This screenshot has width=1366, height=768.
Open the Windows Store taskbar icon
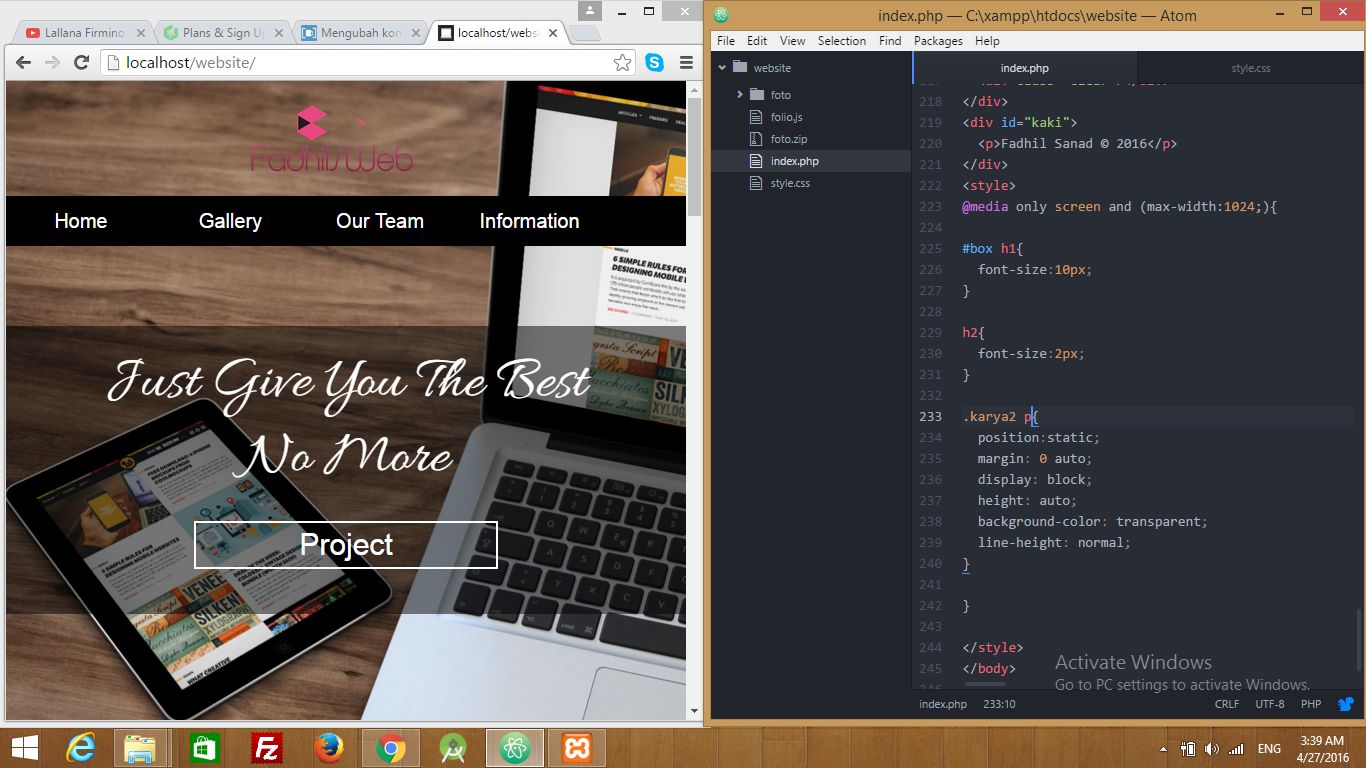click(205, 748)
